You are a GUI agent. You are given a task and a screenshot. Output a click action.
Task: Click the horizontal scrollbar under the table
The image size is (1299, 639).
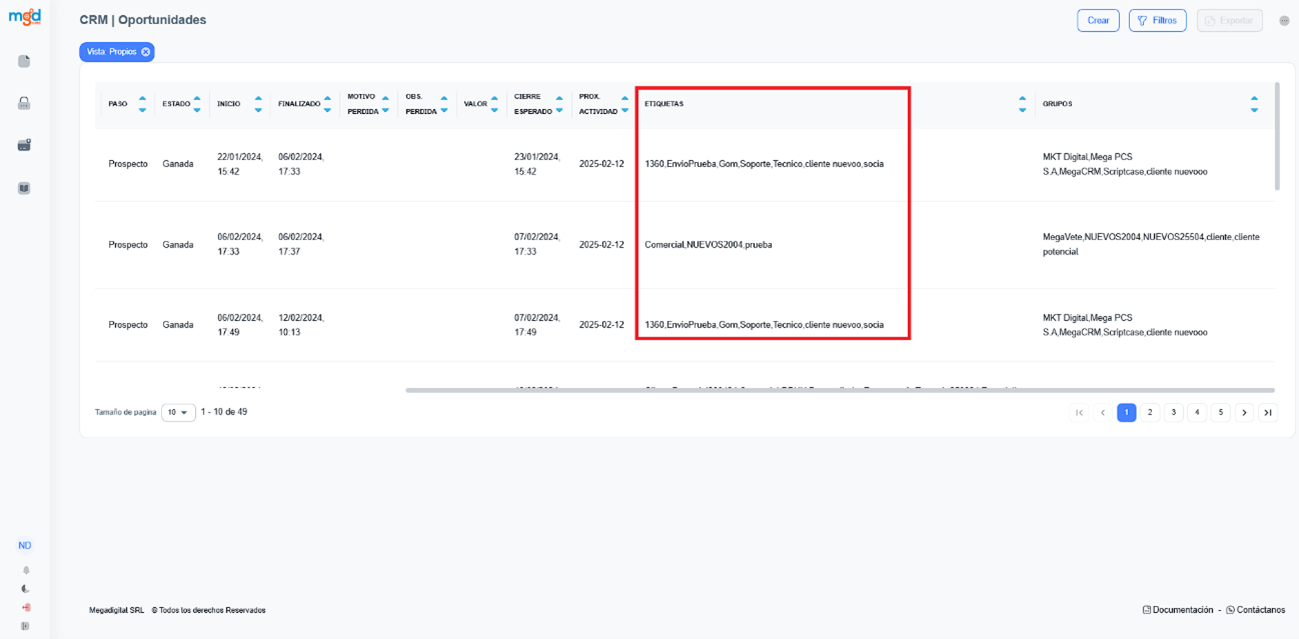pos(839,390)
